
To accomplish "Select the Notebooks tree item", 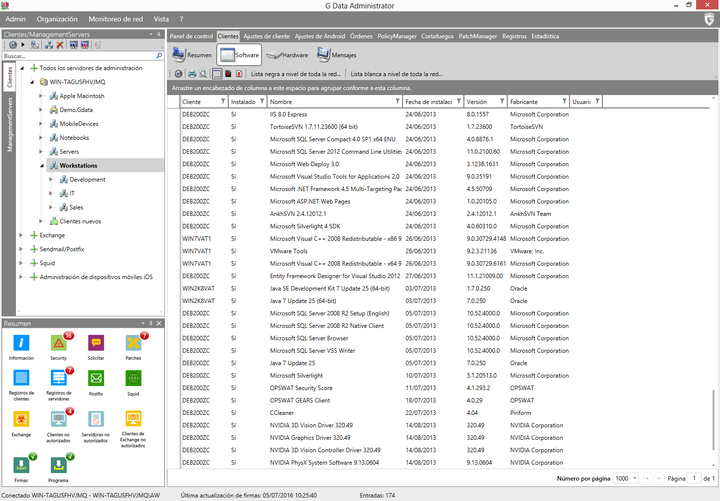I will click(x=74, y=138).
